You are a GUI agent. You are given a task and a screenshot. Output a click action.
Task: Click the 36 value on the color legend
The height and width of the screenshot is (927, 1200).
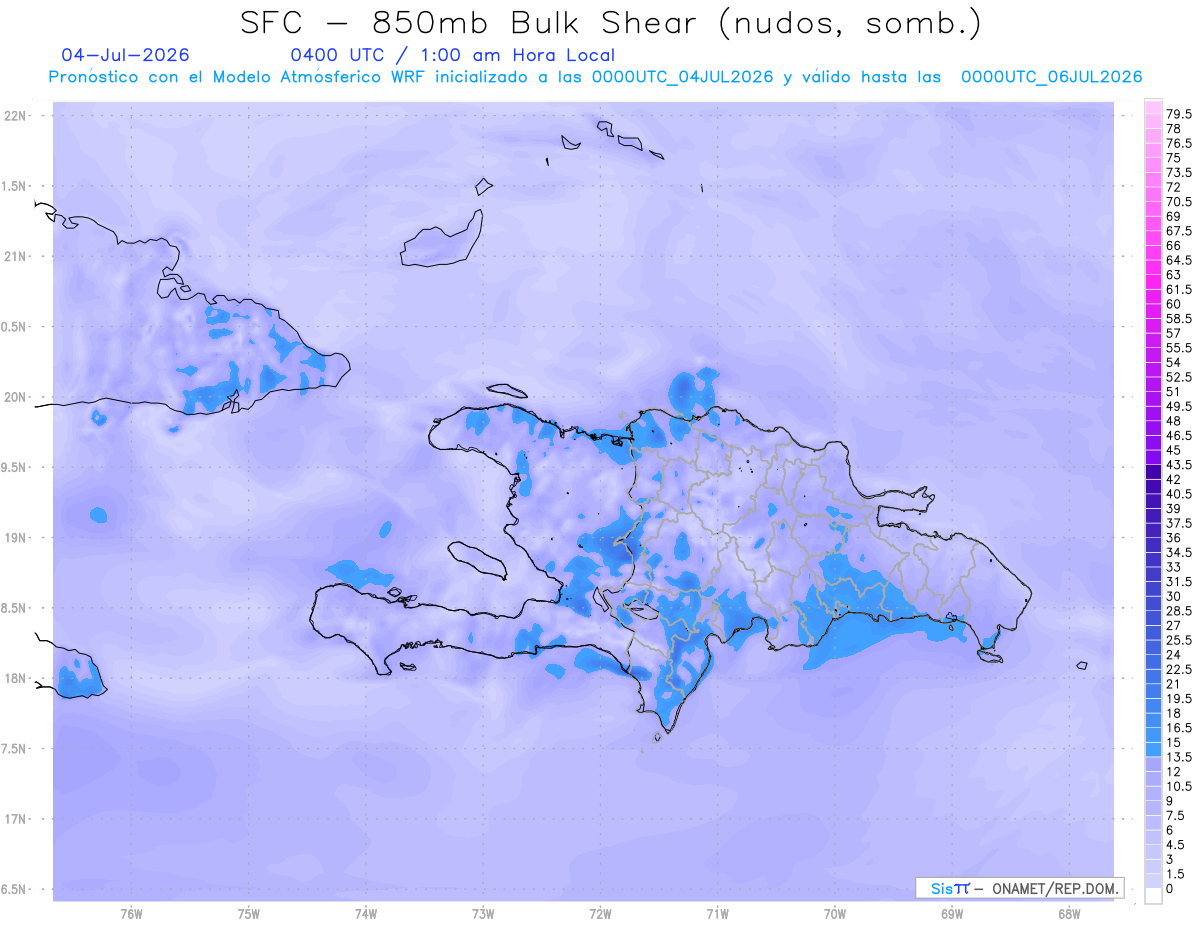1174,538
